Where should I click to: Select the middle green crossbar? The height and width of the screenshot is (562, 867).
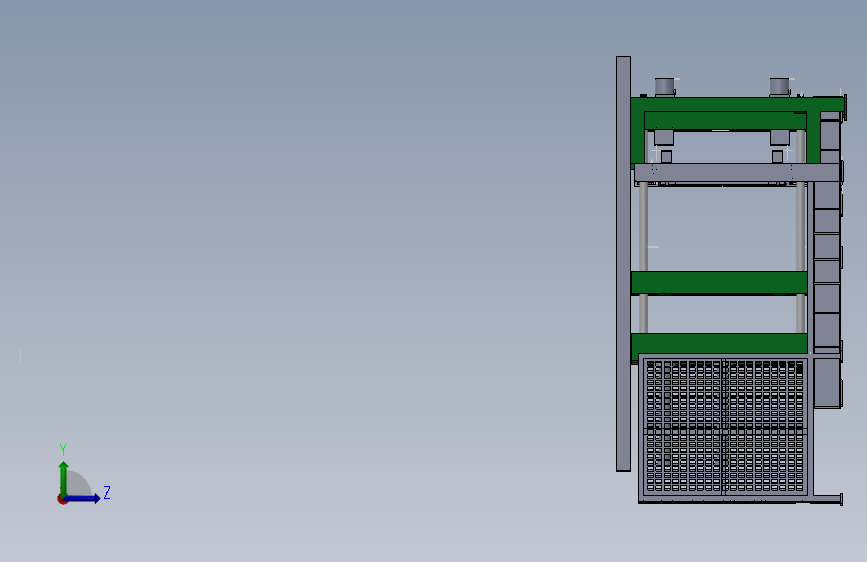click(719, 283)
